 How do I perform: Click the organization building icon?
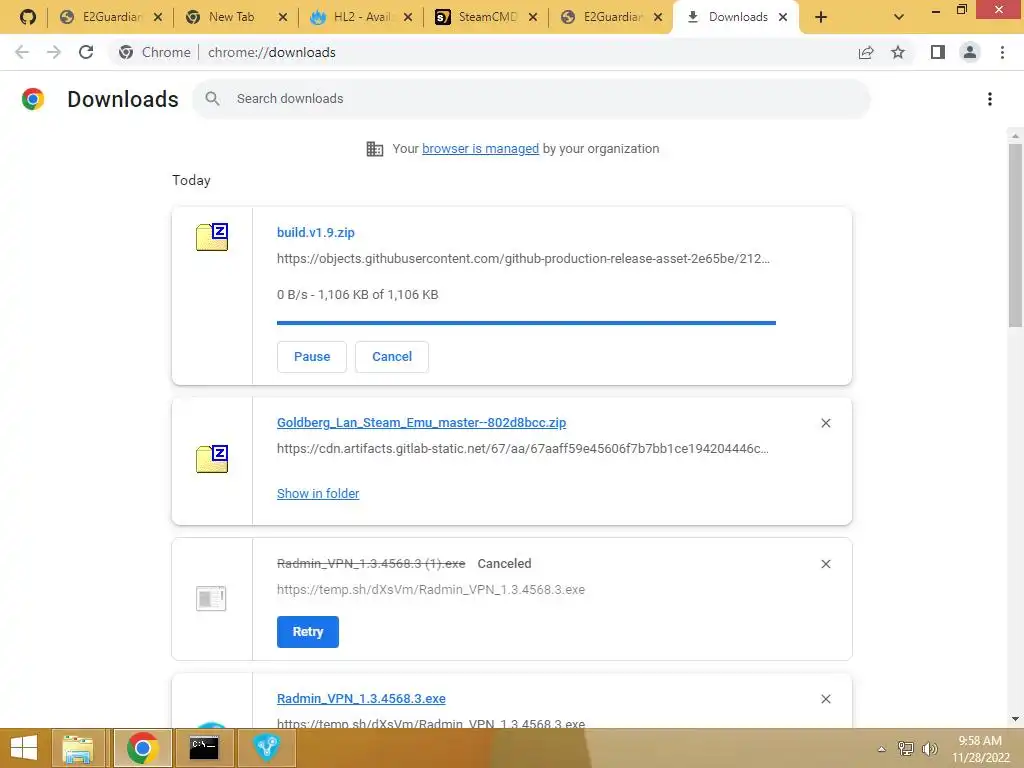375,149
